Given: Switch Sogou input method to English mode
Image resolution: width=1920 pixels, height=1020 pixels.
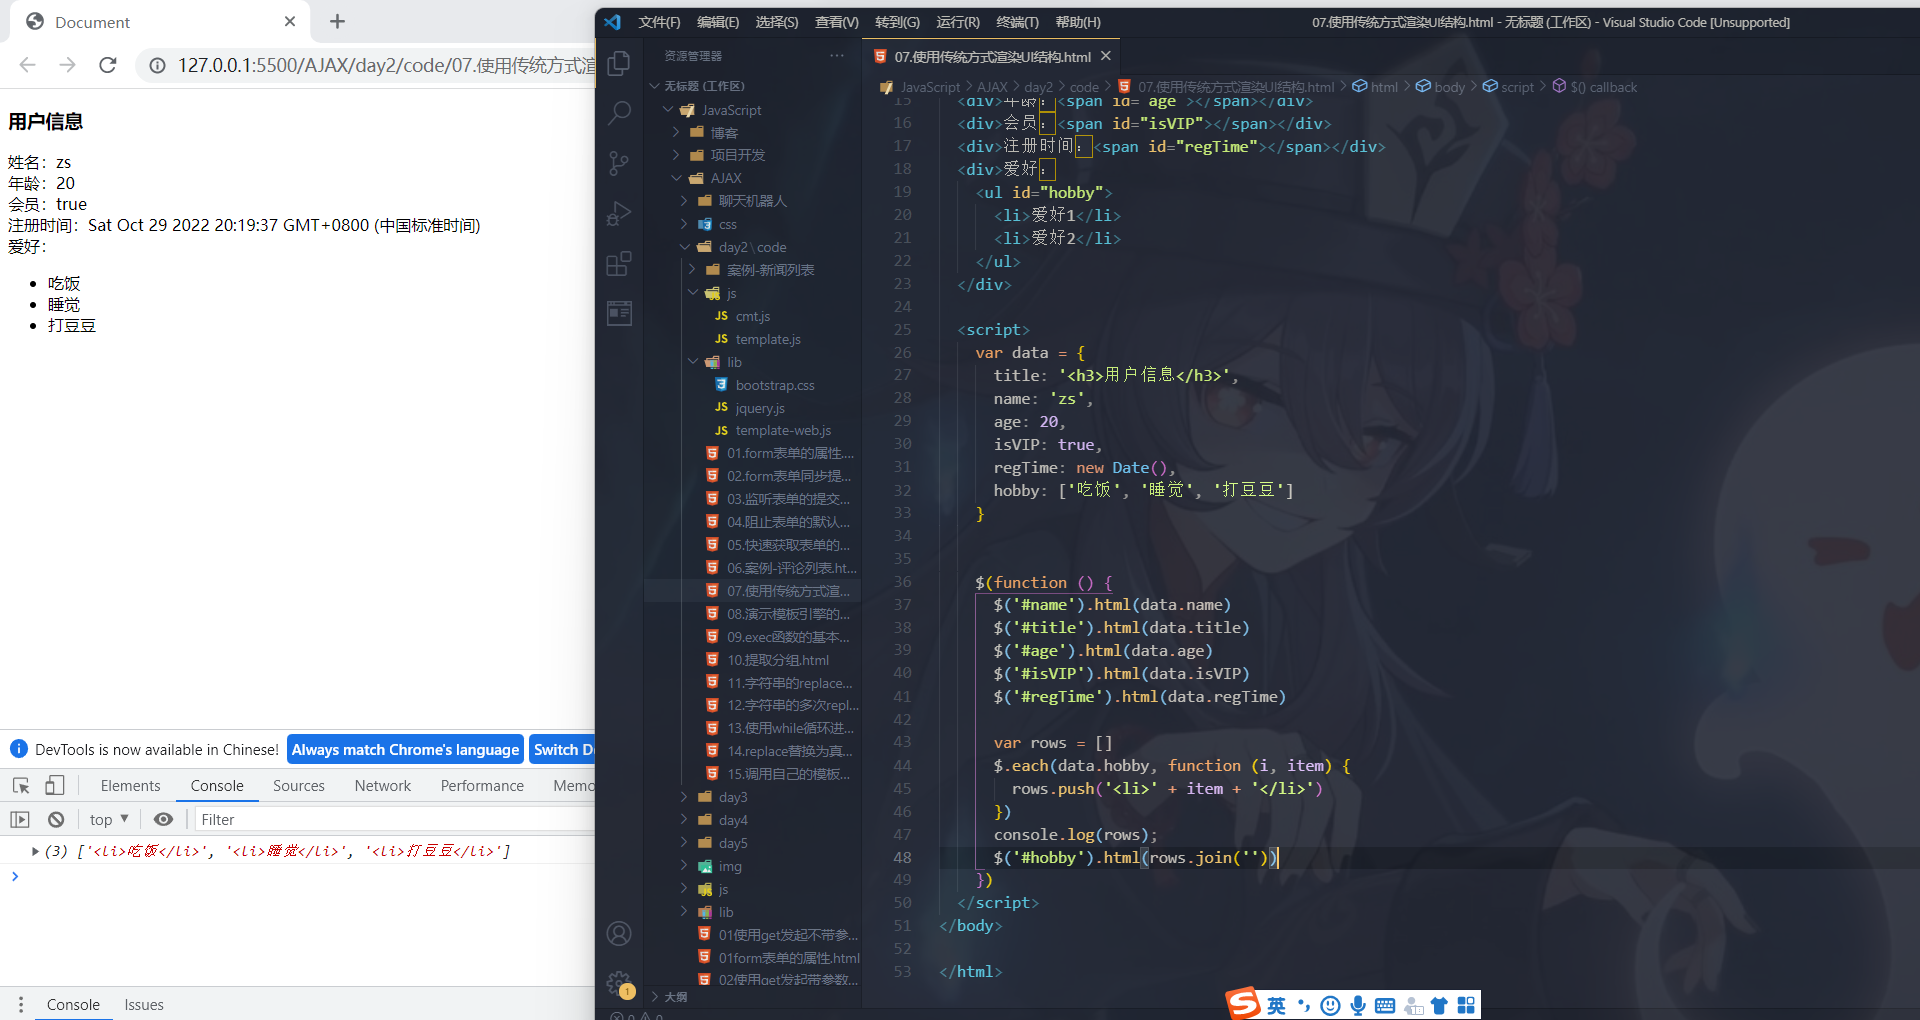Looking at the screenshot, I should 1276,1005.
